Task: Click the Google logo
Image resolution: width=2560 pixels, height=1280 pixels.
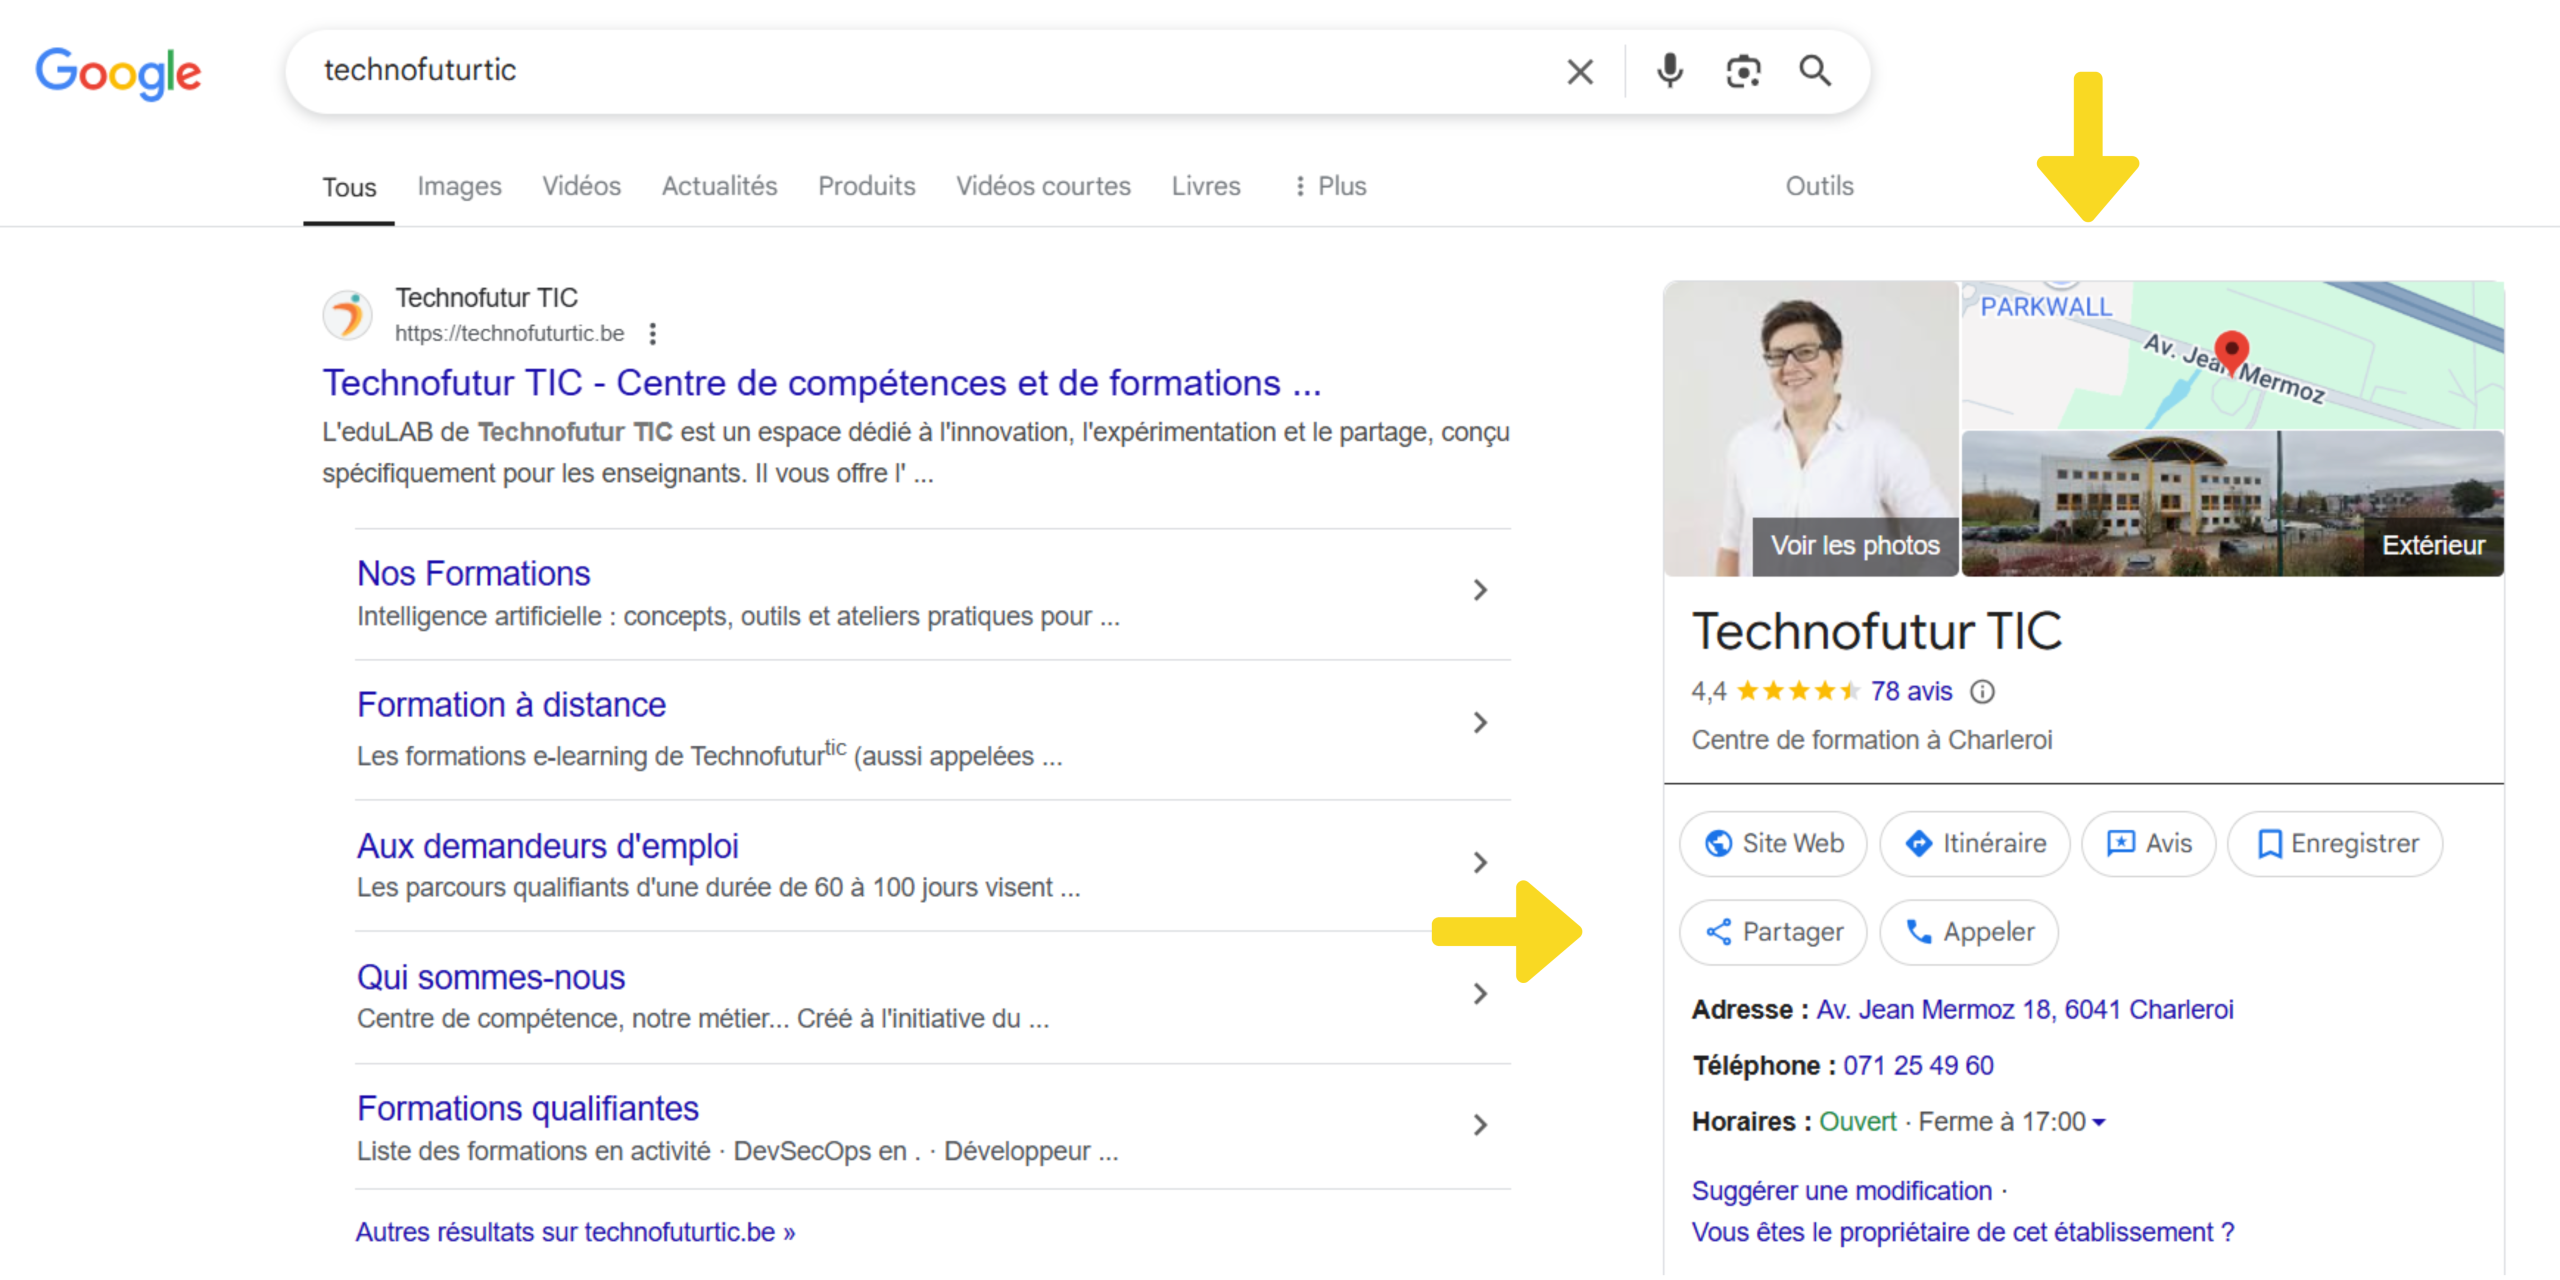Action: 118,73
